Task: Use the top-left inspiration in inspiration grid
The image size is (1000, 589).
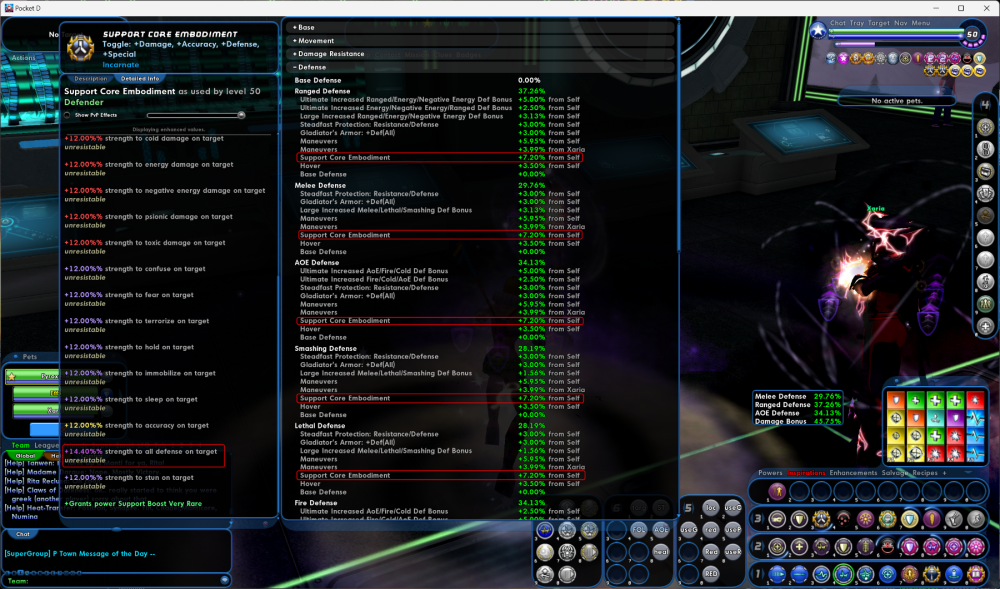Action: tap(895, 400)
